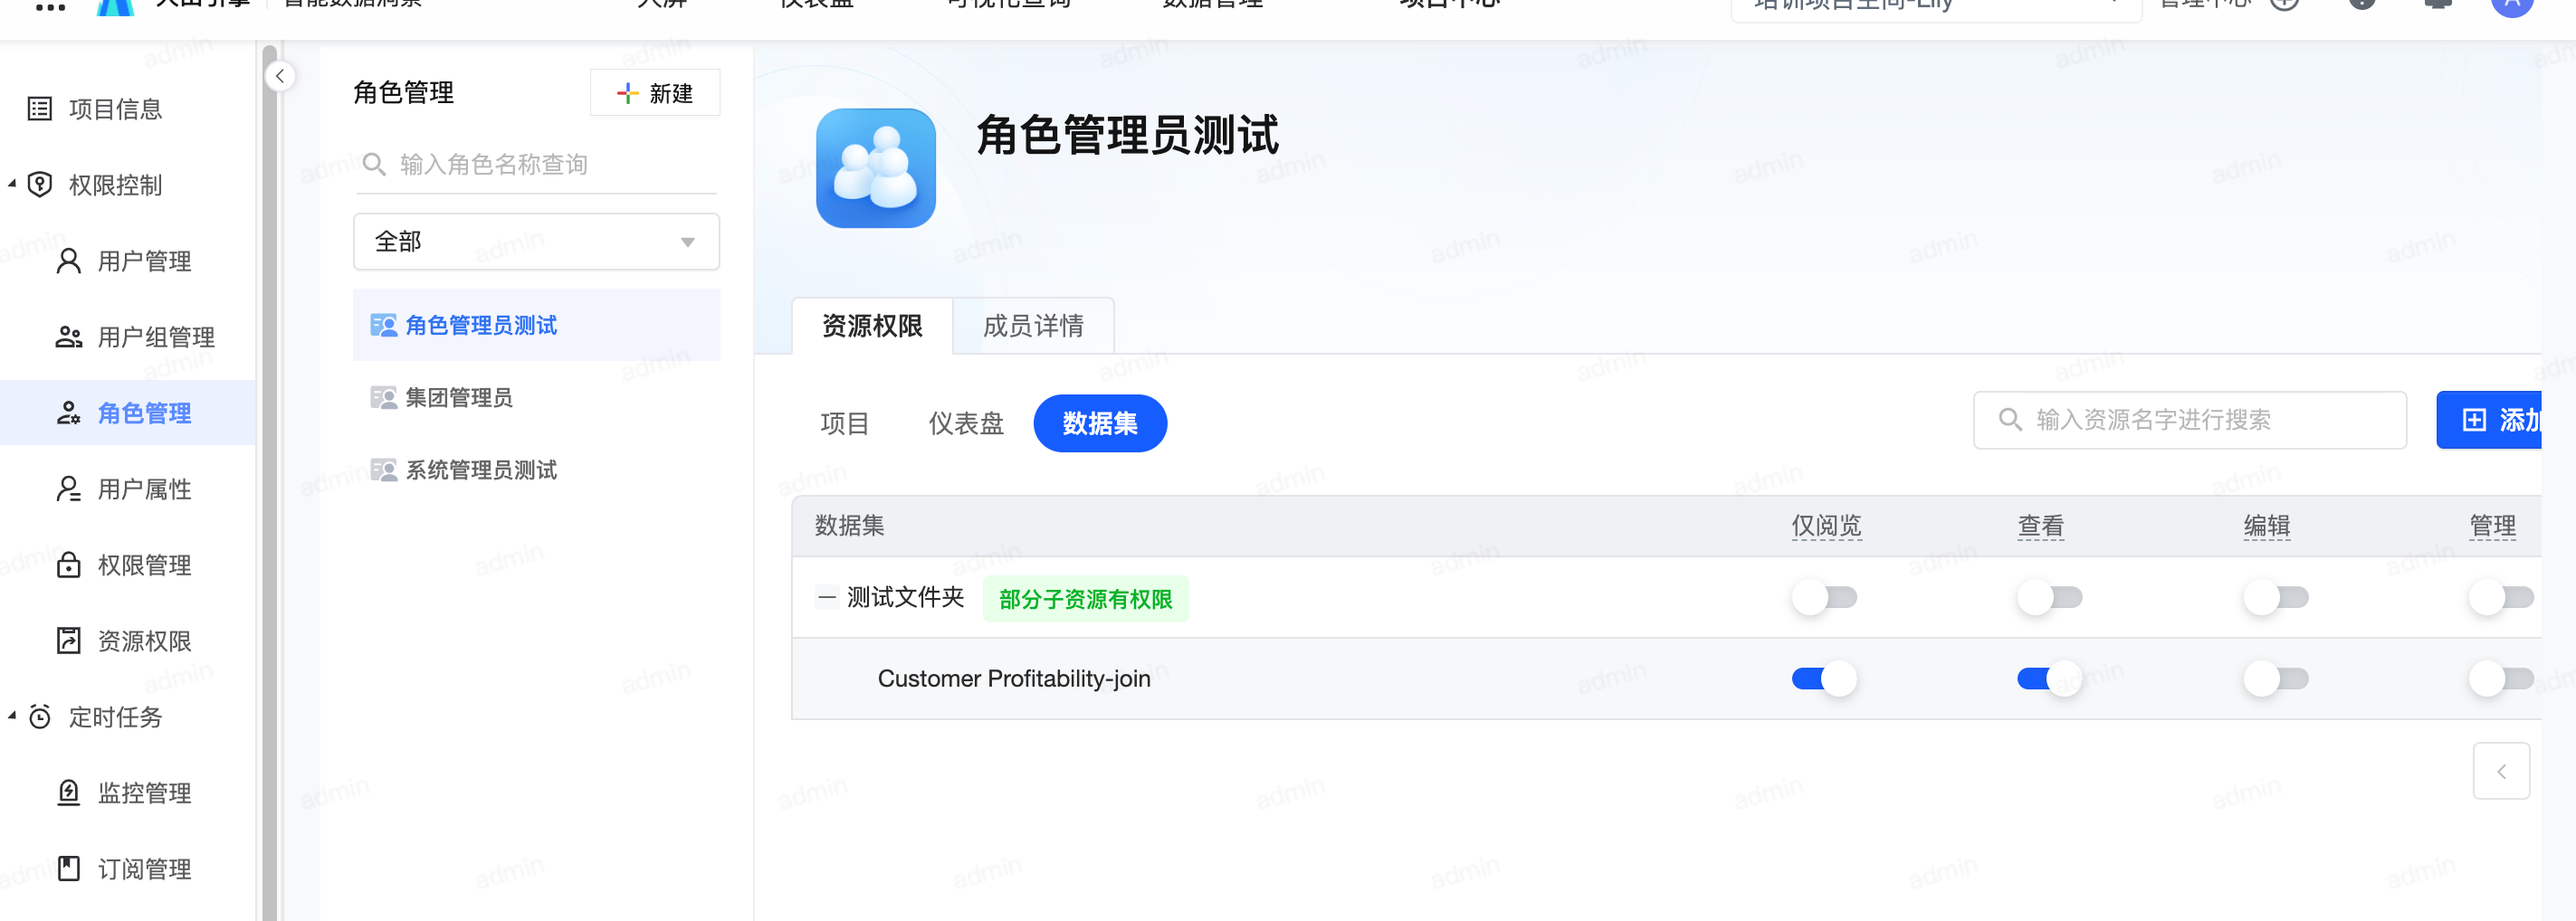Collapse the 测试文件夹 folder row

826,598
